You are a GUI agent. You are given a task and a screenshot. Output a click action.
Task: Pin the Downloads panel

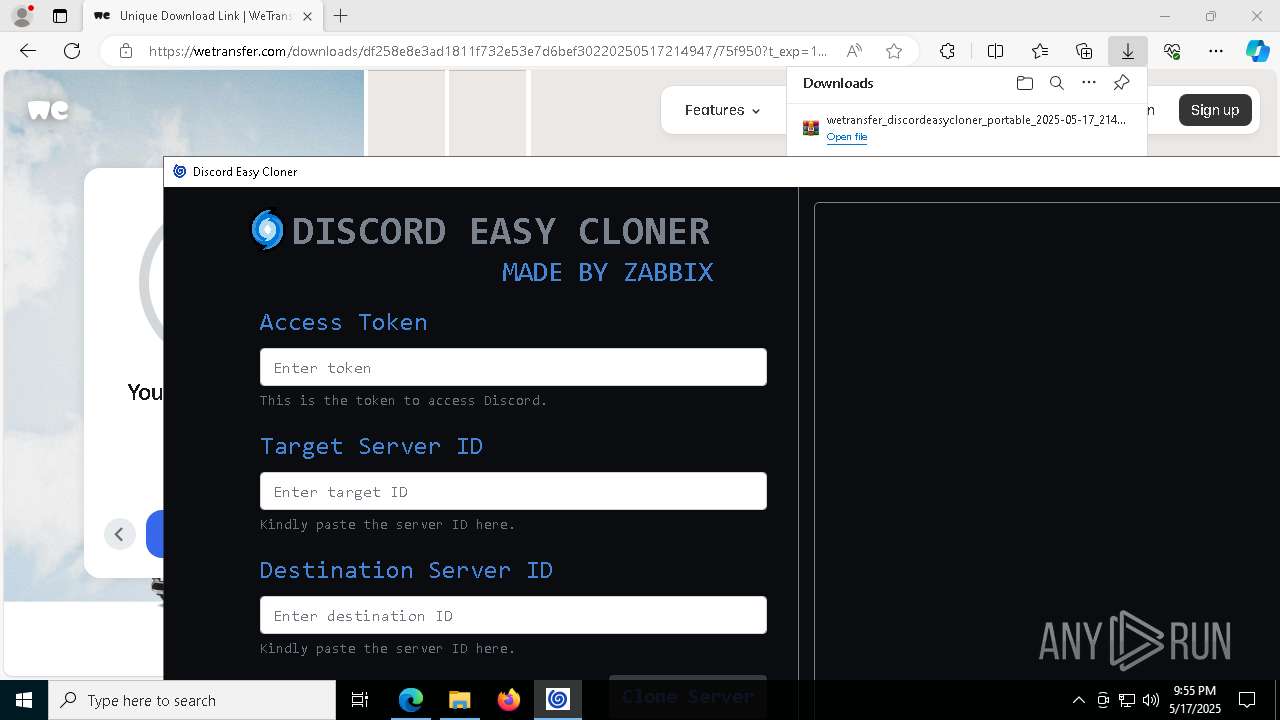(1122, 83)
